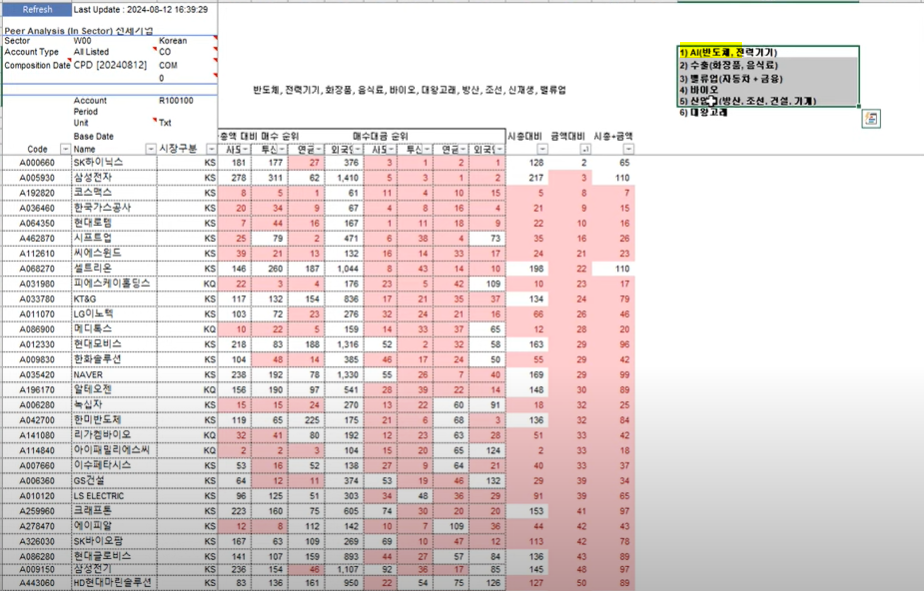Open the Name column filter dropdown
The width and height of the screenshot is (924, 591).
point(151,150)
